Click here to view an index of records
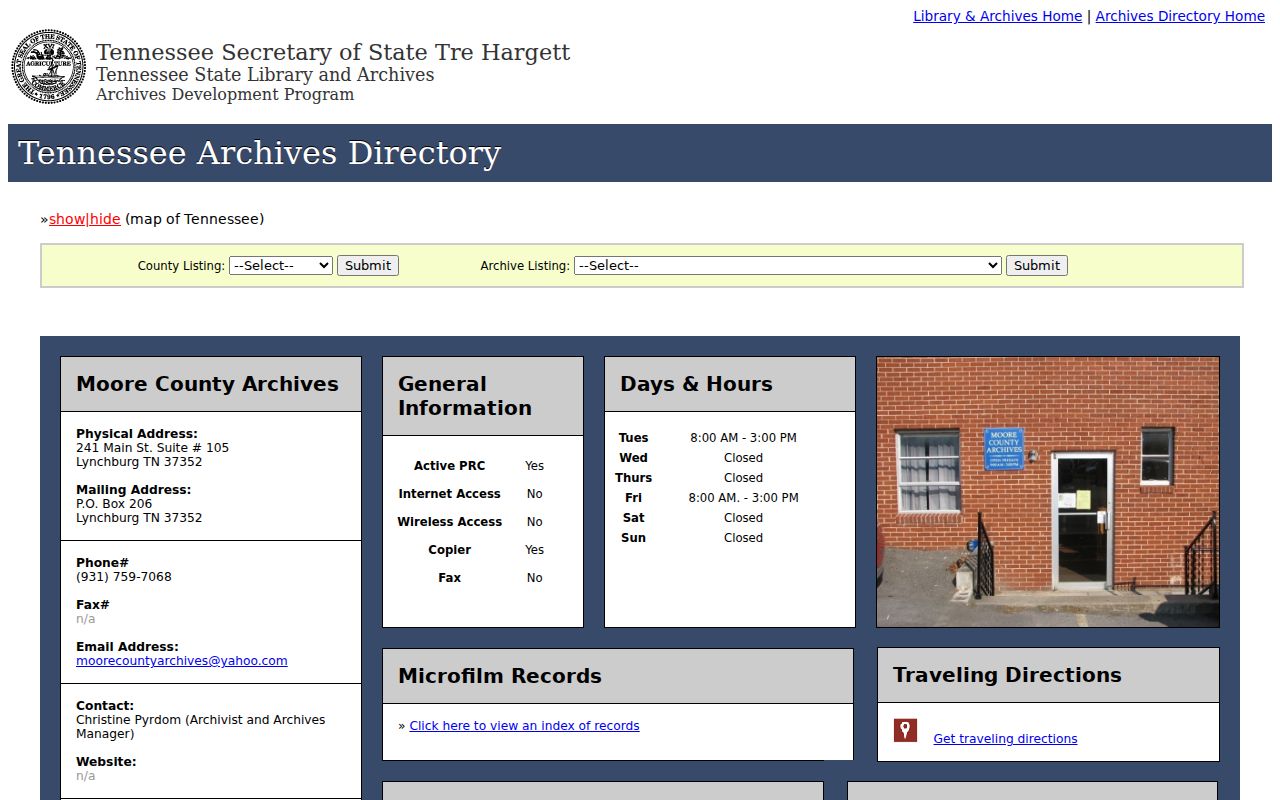 click(524, 726)
